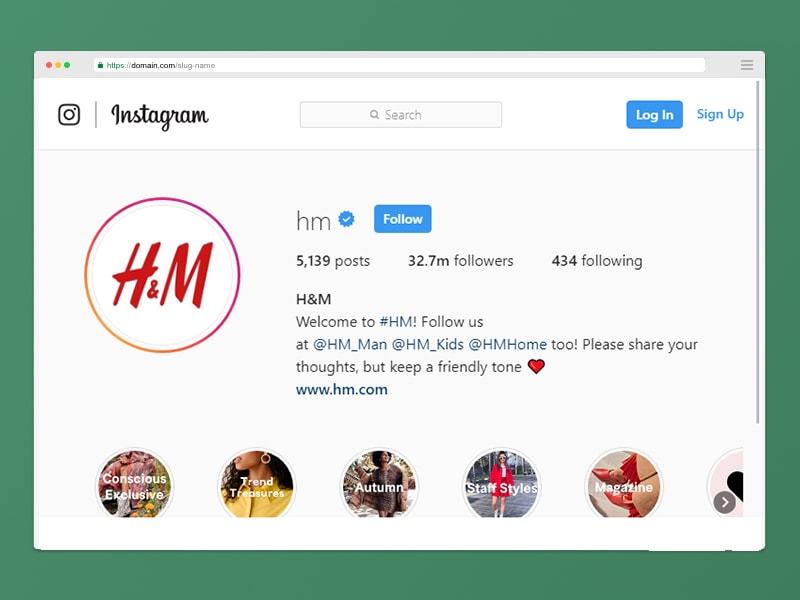Click the Instagram camera logo icon
The height and width of the screenshot is (600, 800).
coord(69,114)
